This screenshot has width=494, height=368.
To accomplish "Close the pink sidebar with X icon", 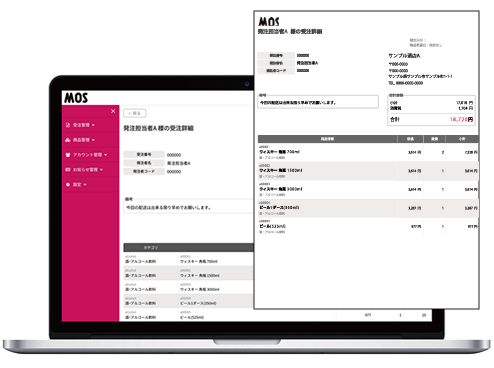I will (113, 111).
